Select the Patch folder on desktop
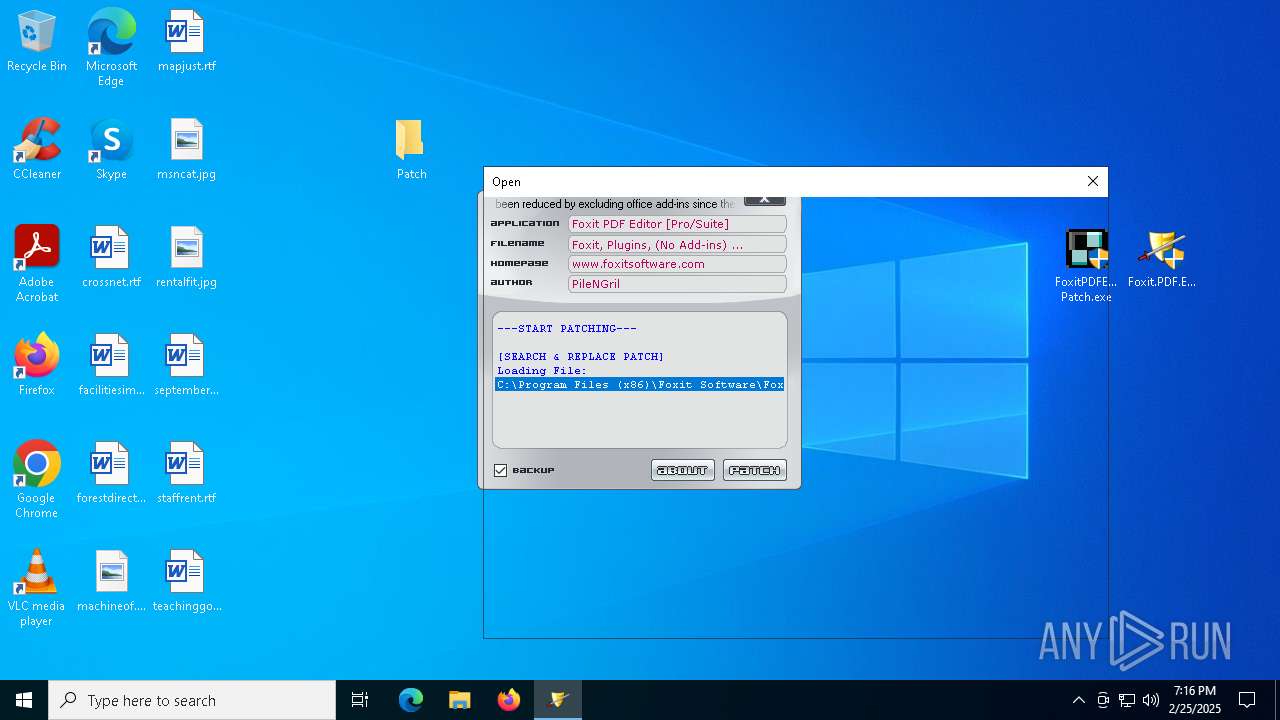 411,149
